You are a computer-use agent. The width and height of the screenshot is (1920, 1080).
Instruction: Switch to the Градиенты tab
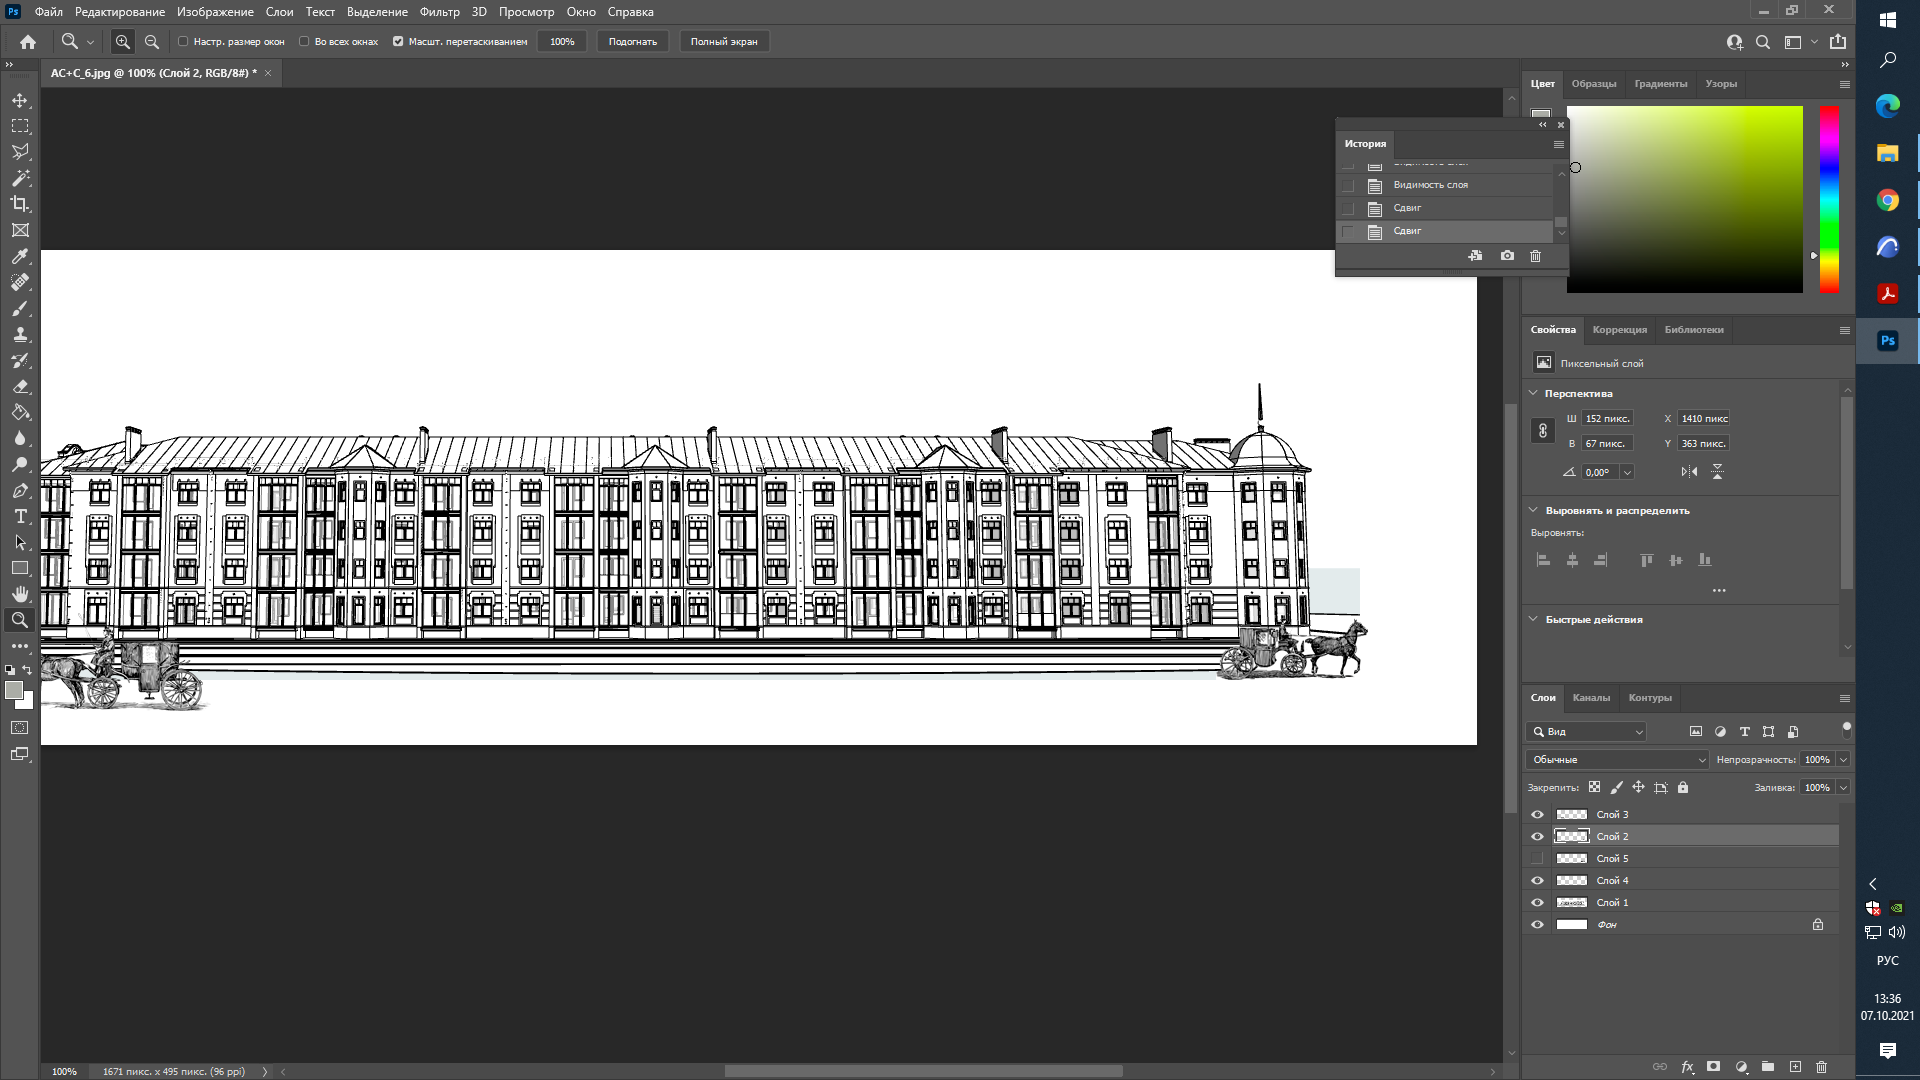tap(1660, 84)
